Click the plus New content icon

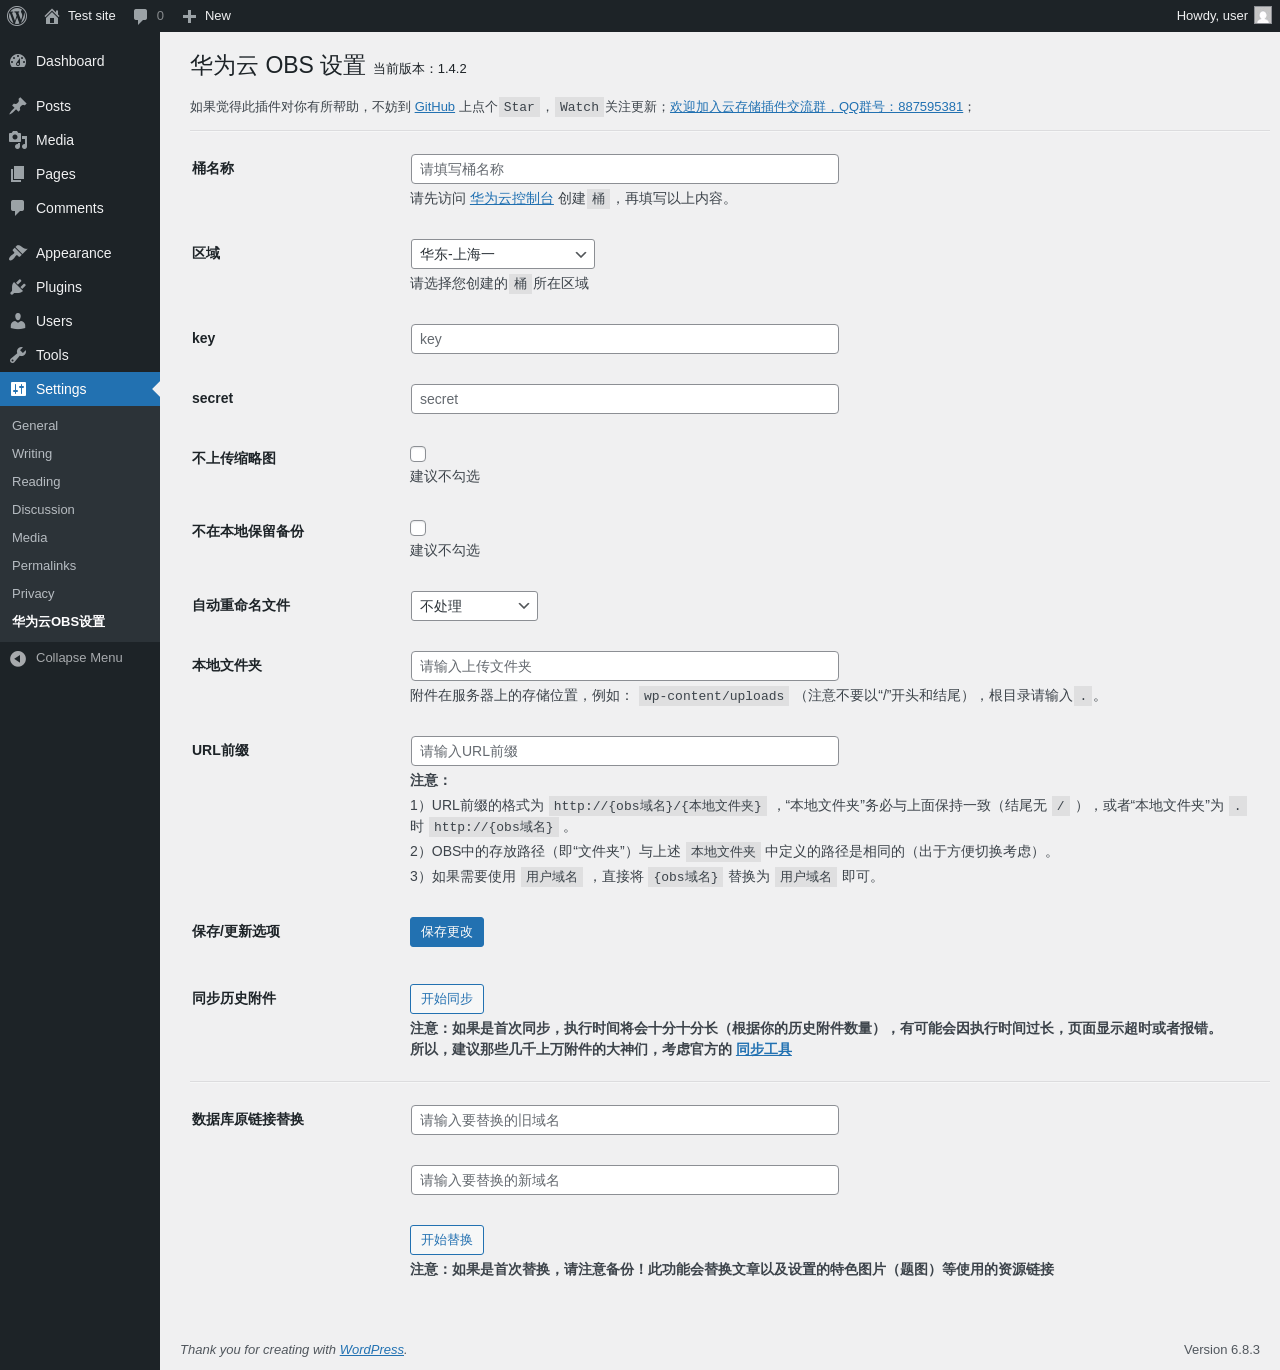click(x=189, y=16)
